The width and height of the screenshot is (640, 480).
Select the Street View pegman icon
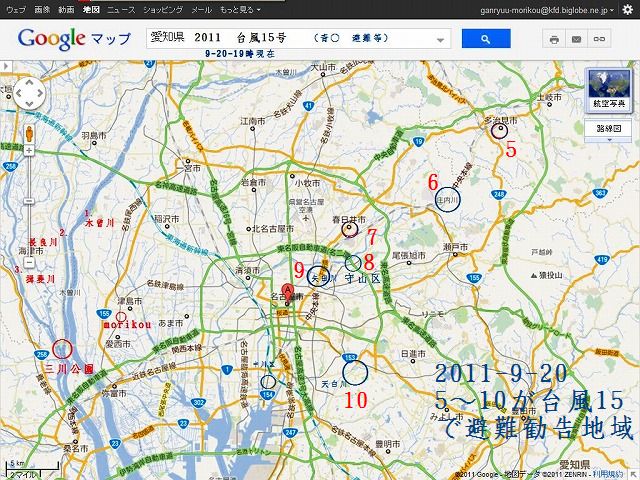(29, 133)
